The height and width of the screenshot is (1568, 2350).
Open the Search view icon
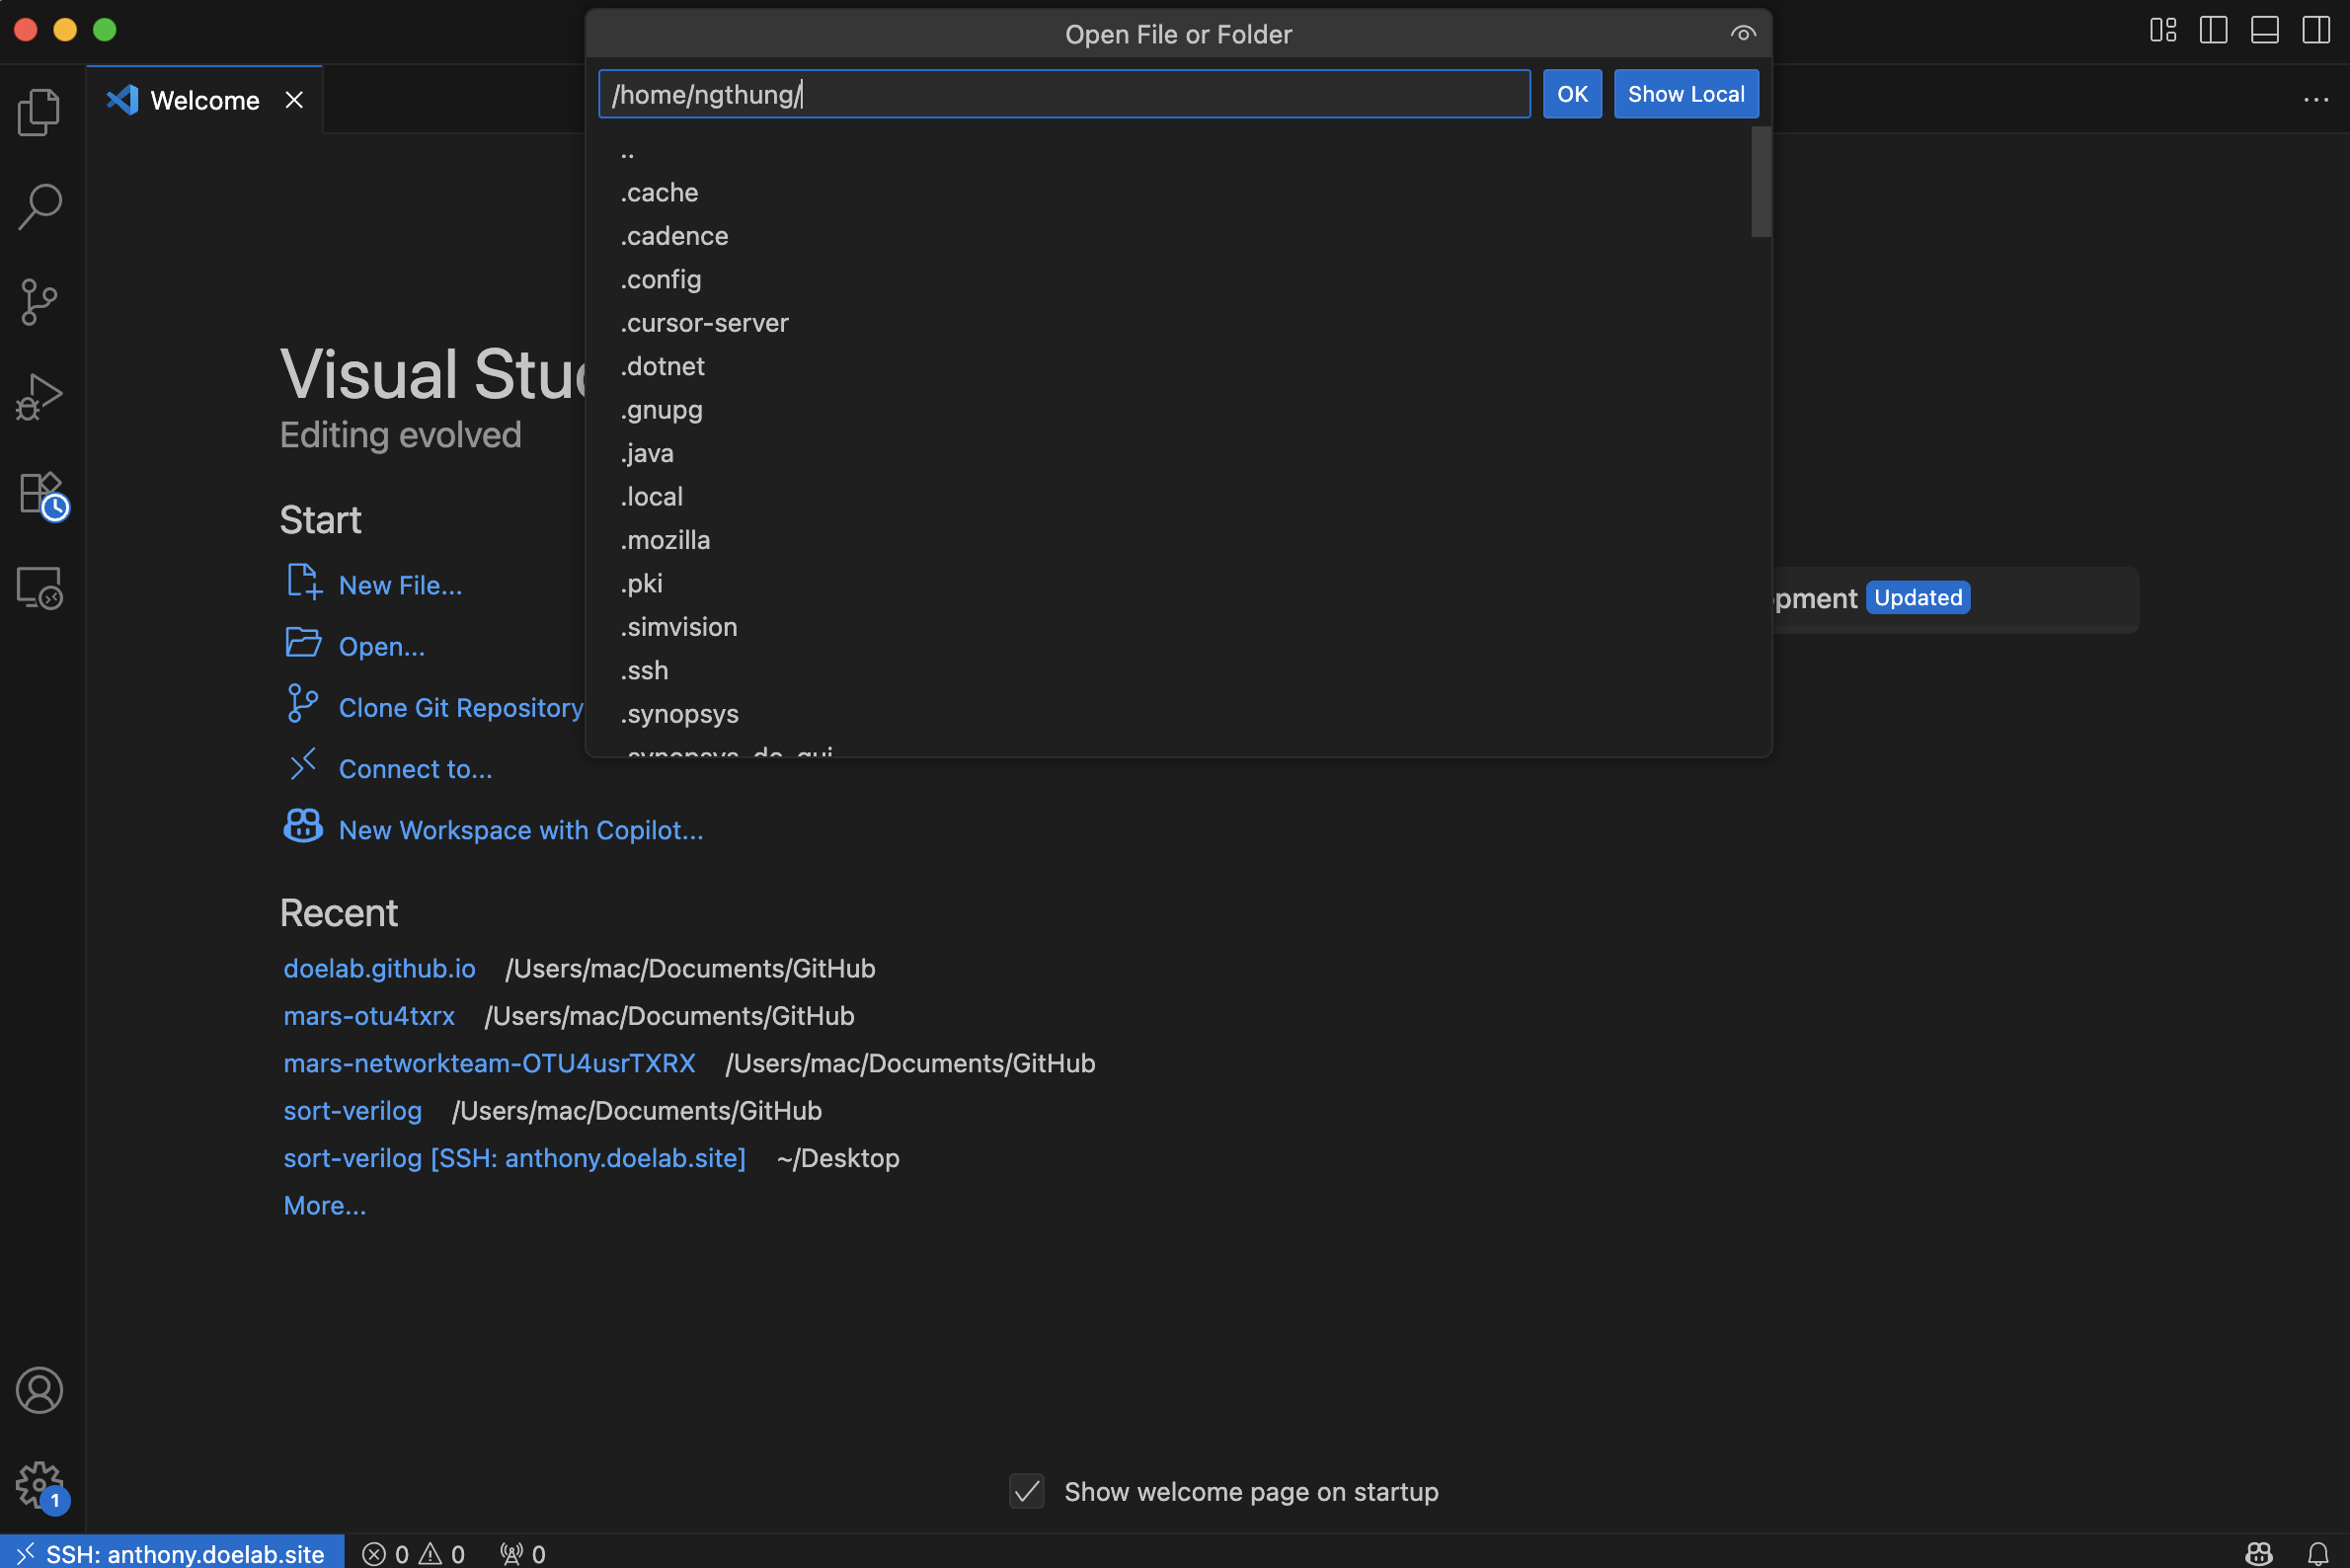pyautogui.click(x=40, y=206)
